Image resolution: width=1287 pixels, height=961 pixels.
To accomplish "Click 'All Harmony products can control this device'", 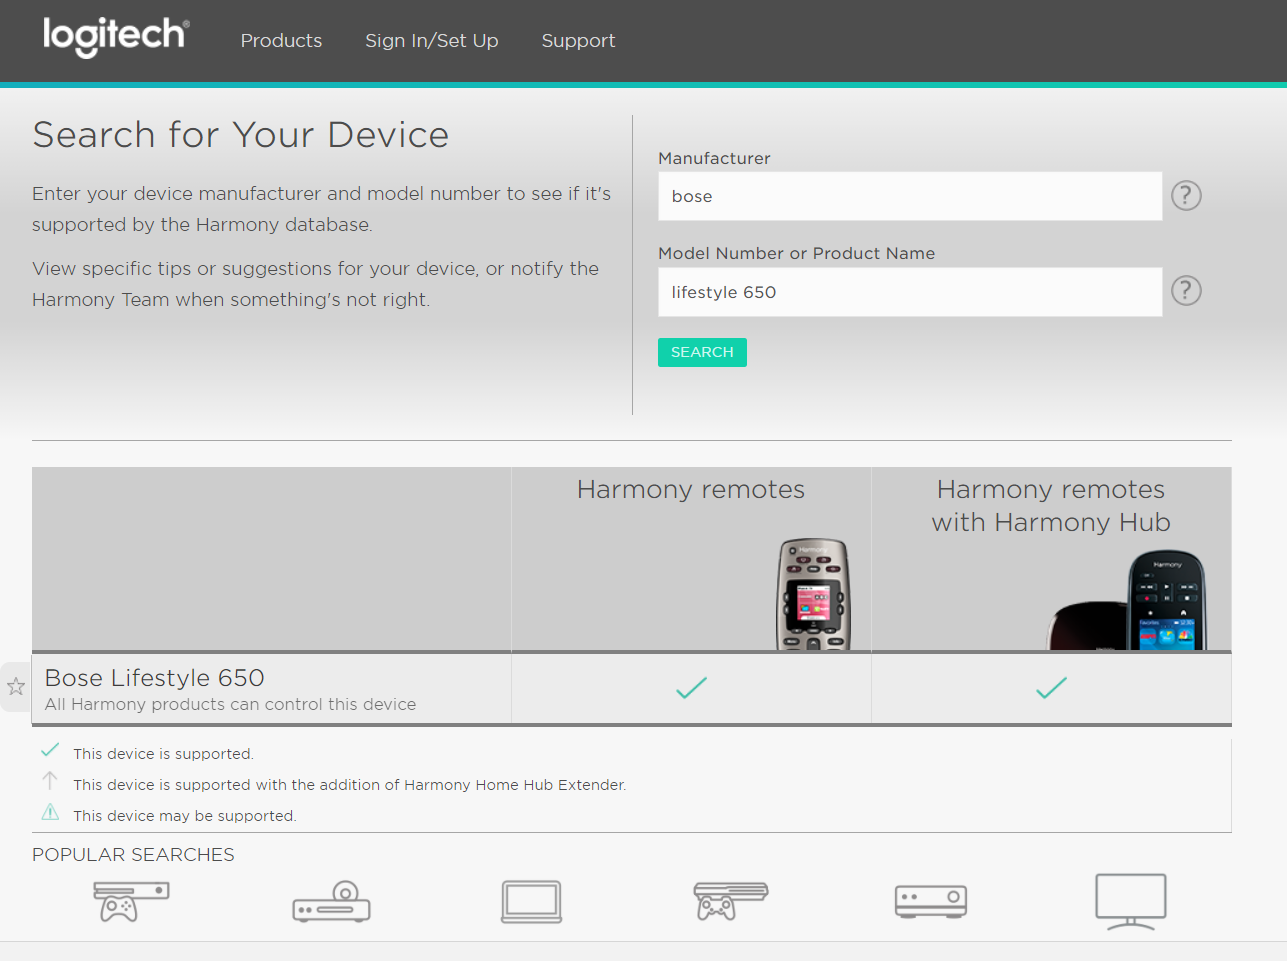I will (230, 704).
